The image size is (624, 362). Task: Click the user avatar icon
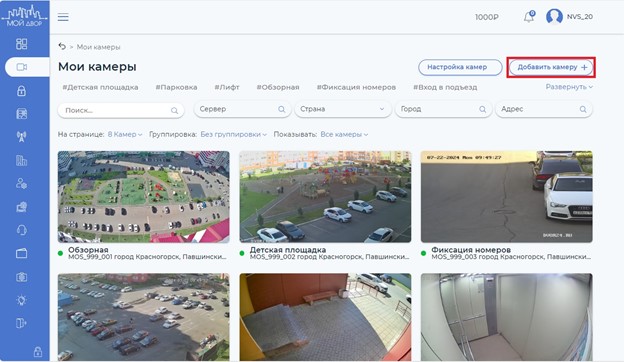coord(554,17)
